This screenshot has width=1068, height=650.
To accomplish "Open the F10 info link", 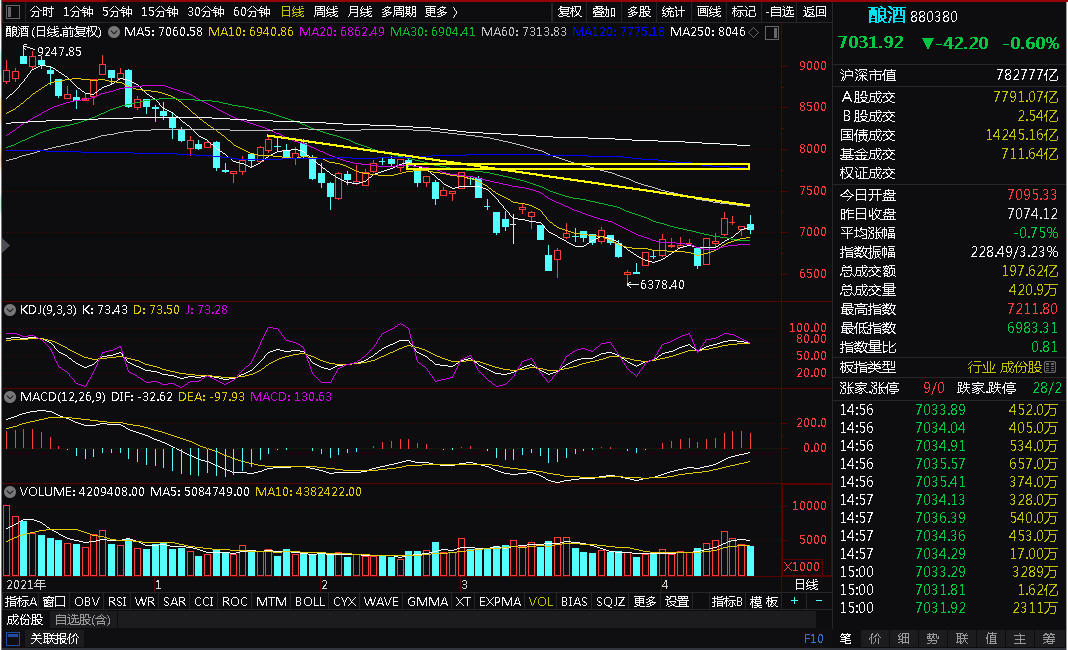I will 813,638.
